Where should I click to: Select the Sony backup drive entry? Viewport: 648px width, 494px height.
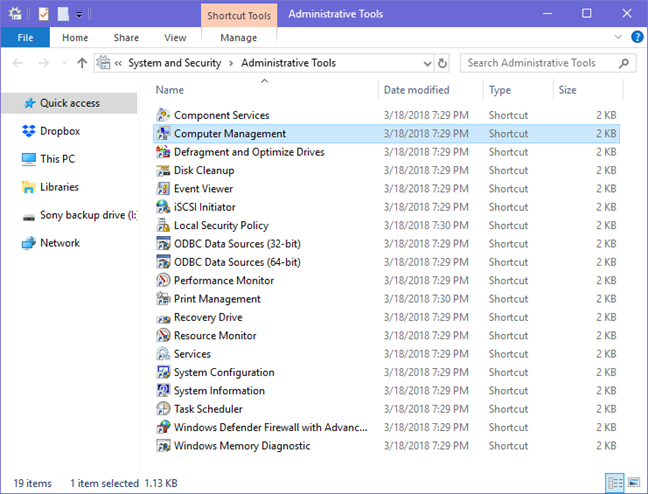coord(81,215)
